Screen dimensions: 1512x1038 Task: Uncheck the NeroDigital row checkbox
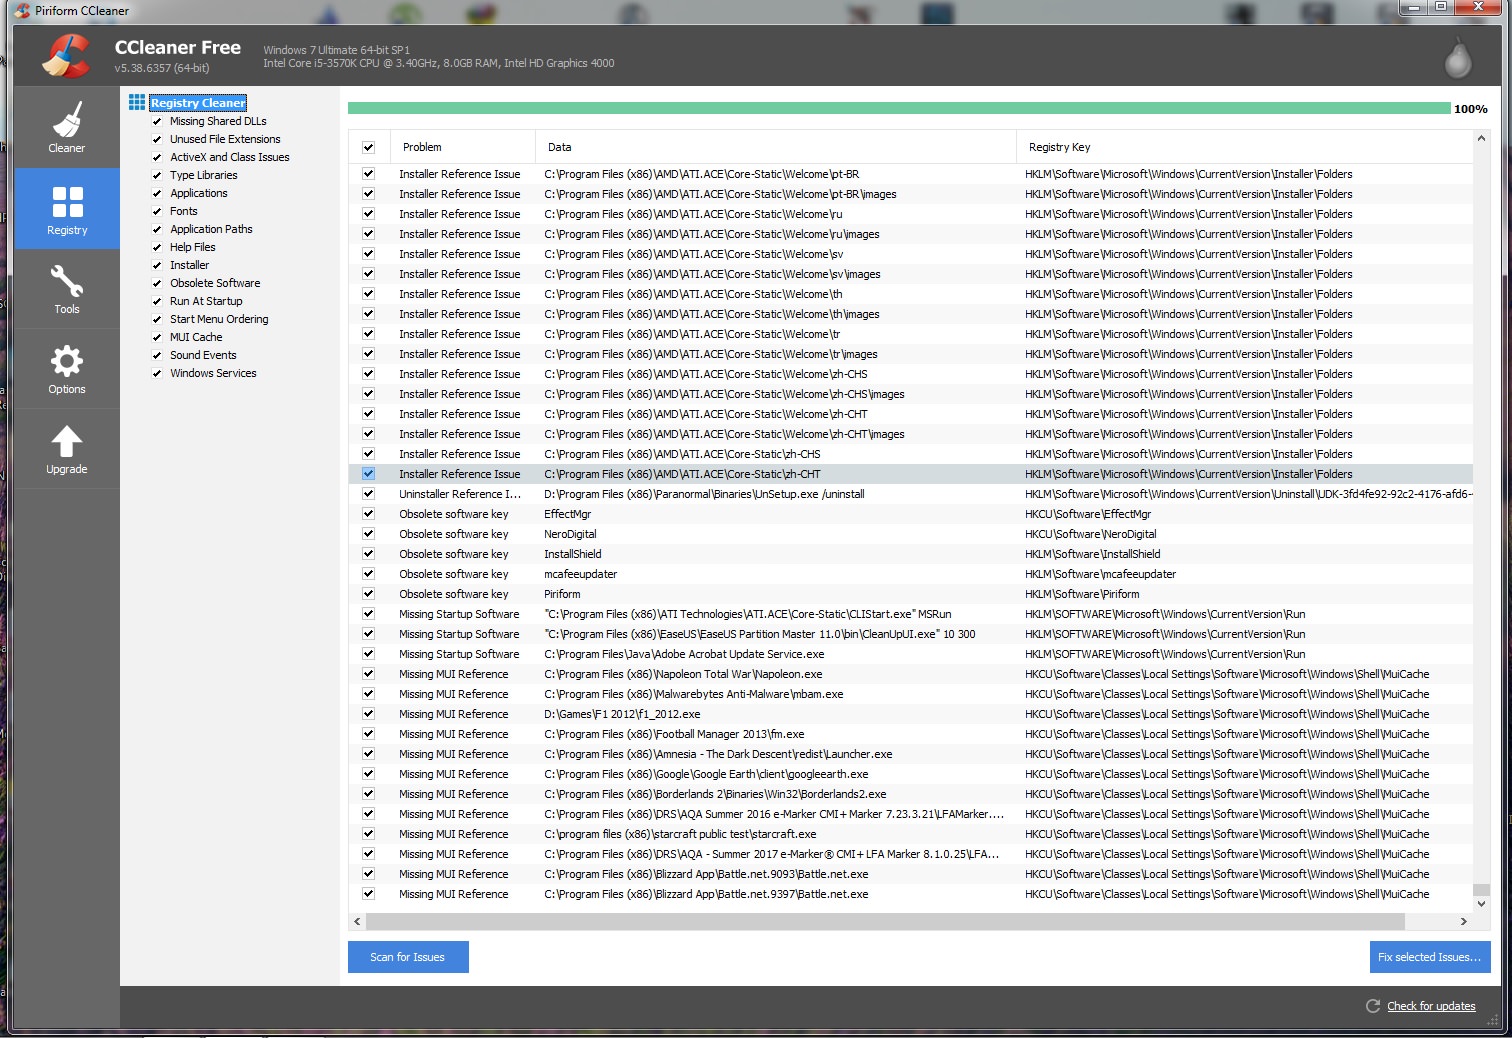[x=368, y=534]
